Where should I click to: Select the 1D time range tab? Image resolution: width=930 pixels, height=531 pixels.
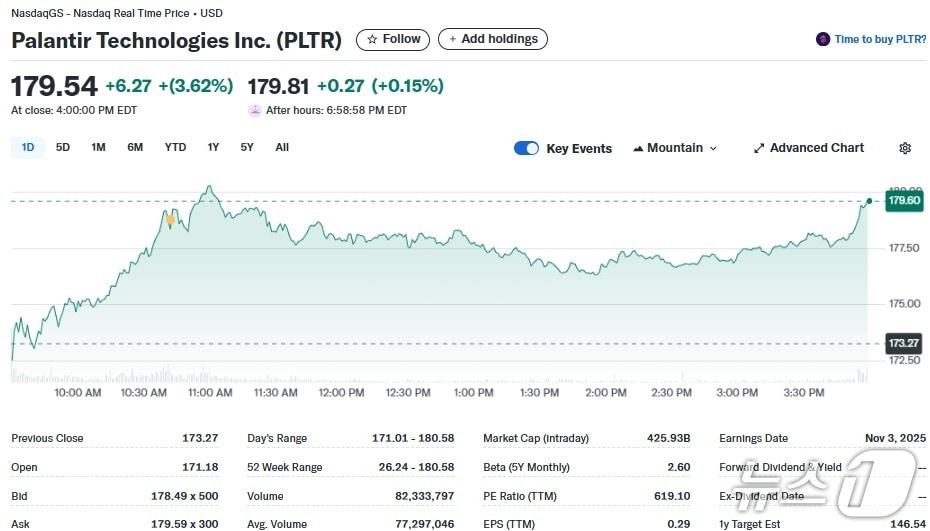28,147
